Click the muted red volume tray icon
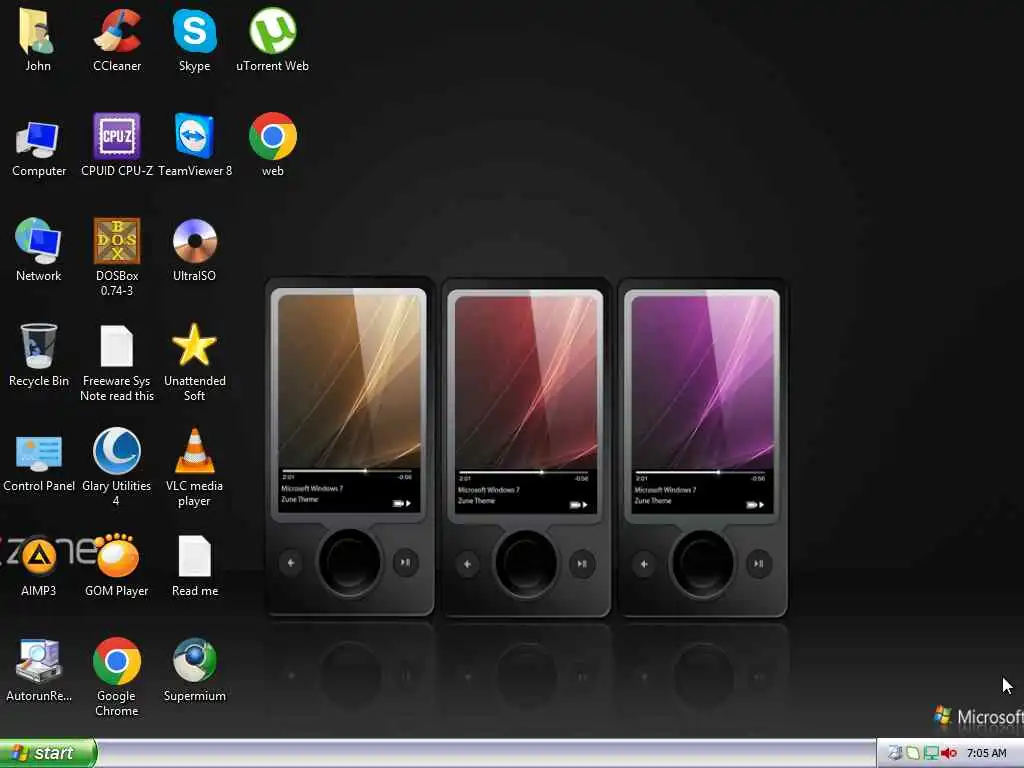The height and width of the screenshot is (768, 1024). pyautogui.click(x=949, y=754)
